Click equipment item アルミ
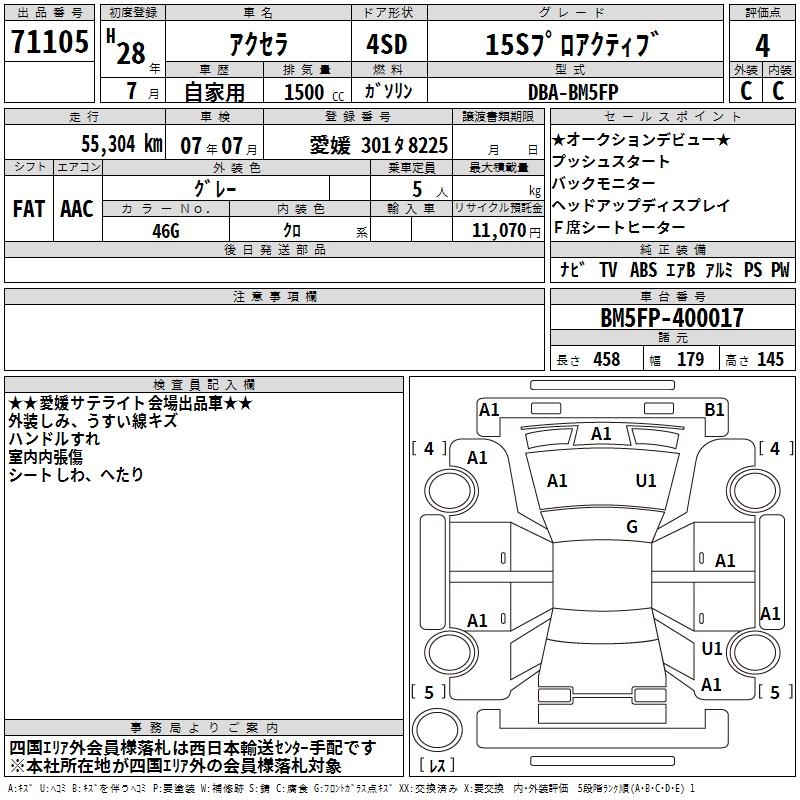 click(x=719, y=269)
